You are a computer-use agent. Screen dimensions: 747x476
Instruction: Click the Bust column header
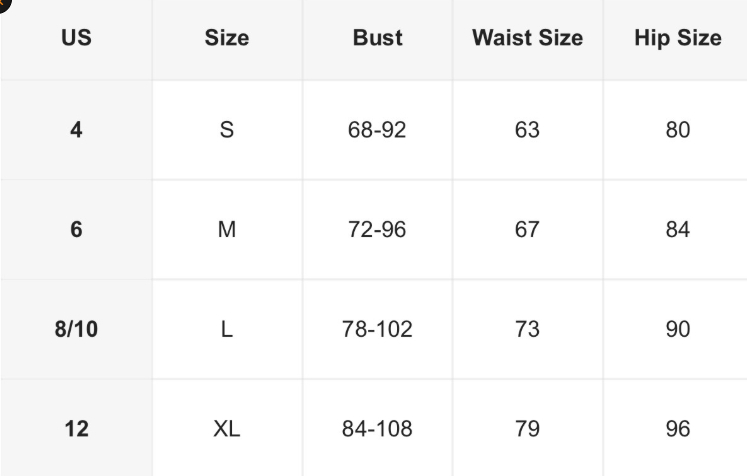click(377, 39)
